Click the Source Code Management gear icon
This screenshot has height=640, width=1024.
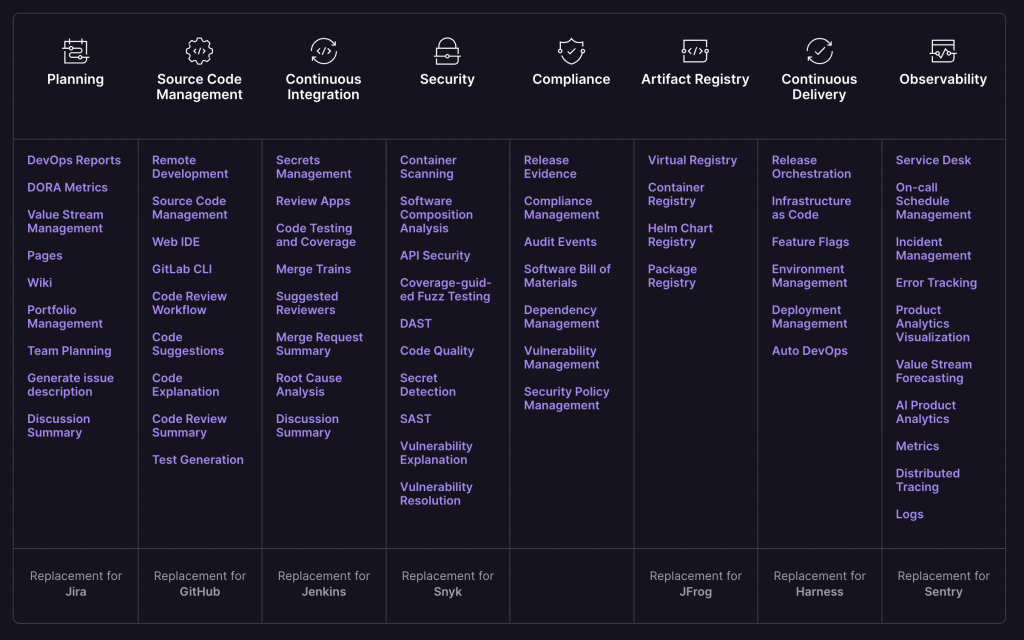(199, 51)
